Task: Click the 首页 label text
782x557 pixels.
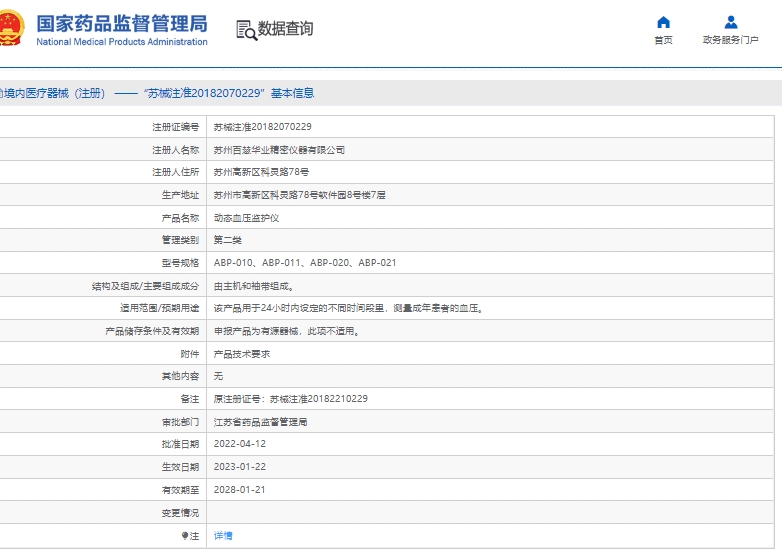Action: point(663,40)
